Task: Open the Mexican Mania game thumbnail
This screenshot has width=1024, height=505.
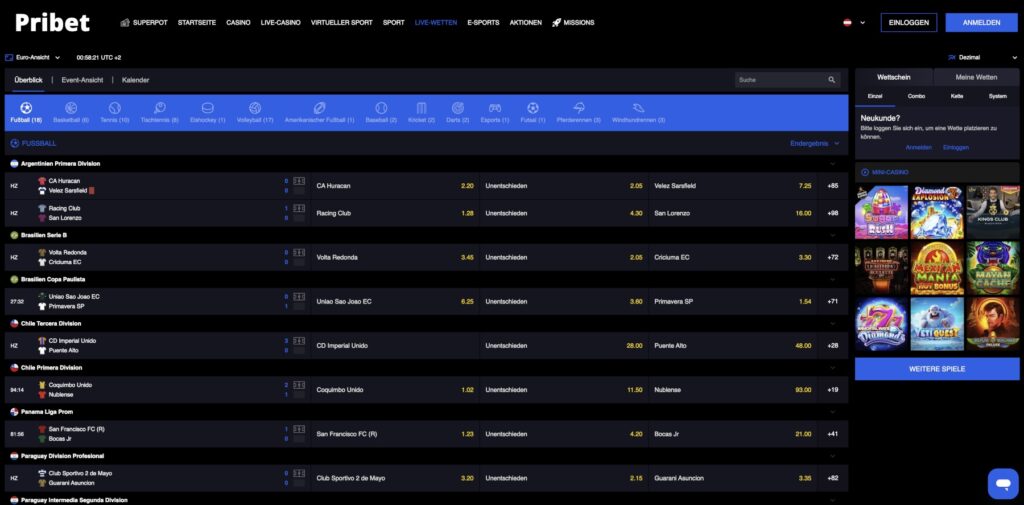Action: (x=936, y=268)
